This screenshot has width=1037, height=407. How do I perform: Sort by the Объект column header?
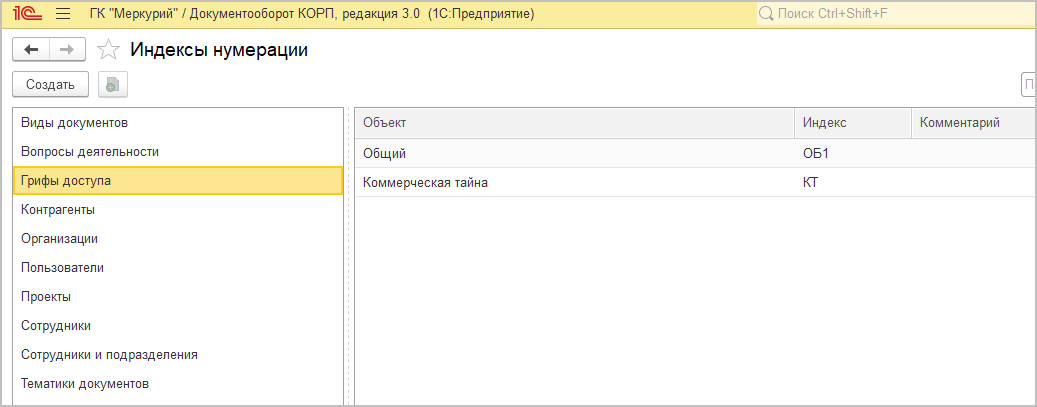(x=575, y=122)
